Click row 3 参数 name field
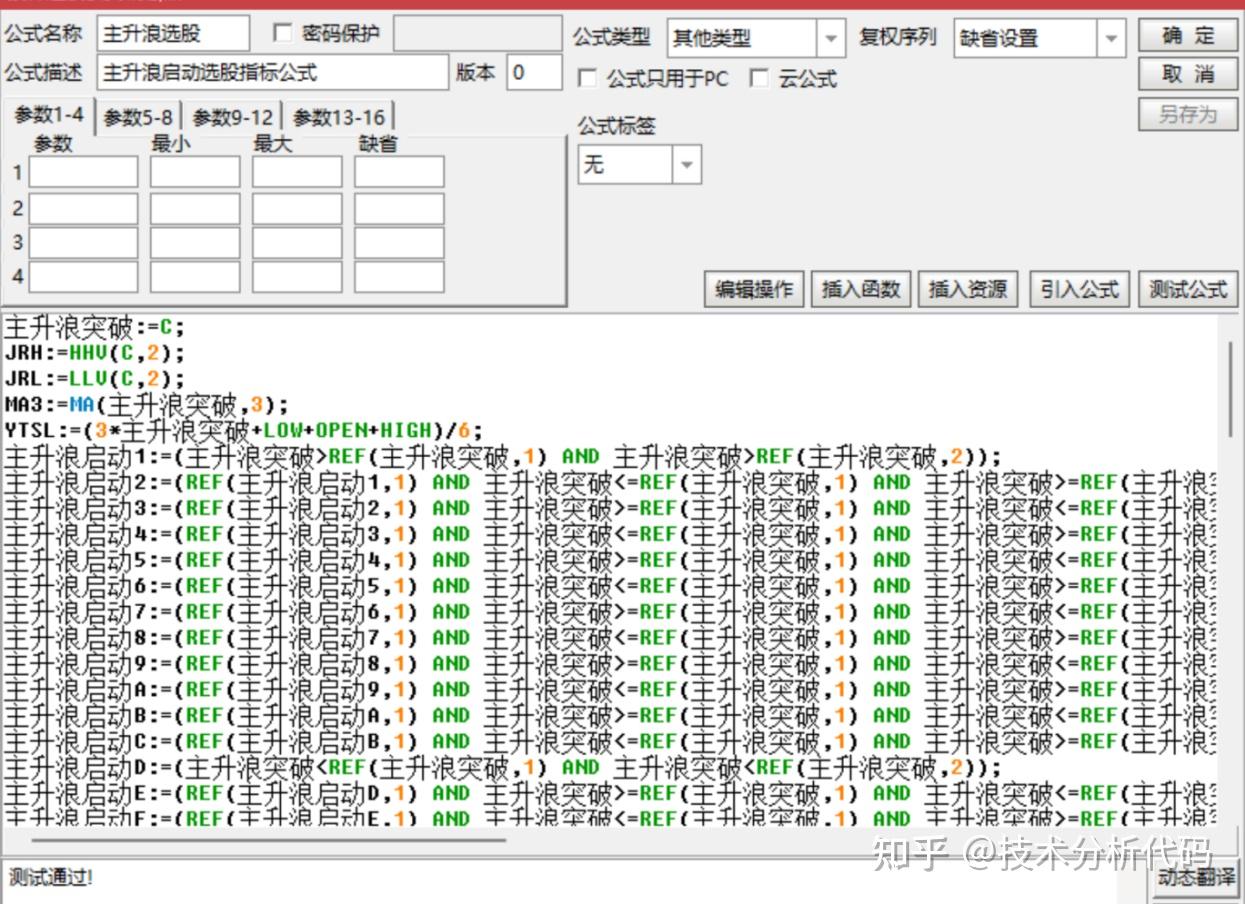Image resolution: width=1245 pixels, height=905 pixels. [83, 242]
